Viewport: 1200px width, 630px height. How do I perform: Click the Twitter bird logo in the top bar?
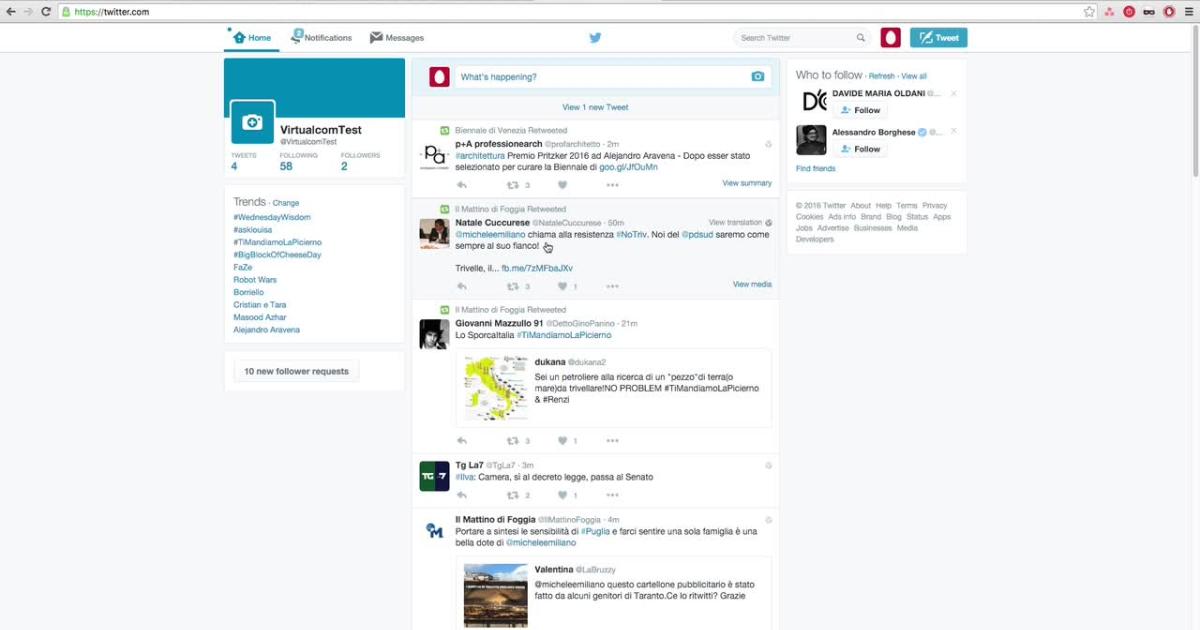click(595, 38)
